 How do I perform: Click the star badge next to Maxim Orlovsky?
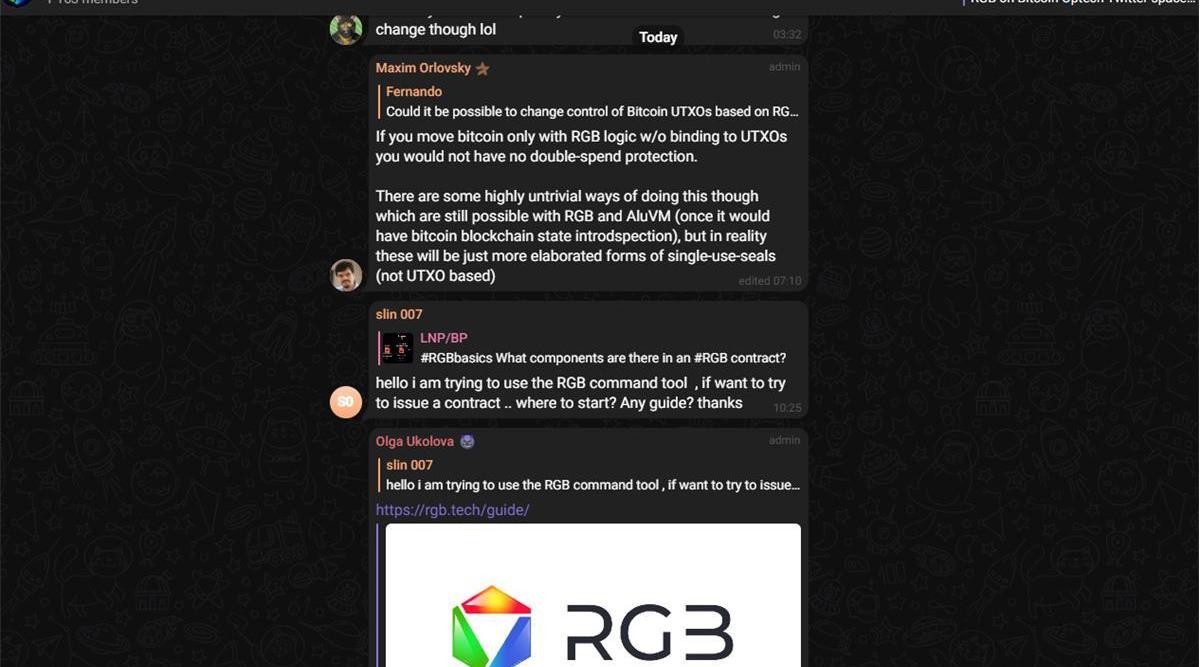[x=482, y=69]
